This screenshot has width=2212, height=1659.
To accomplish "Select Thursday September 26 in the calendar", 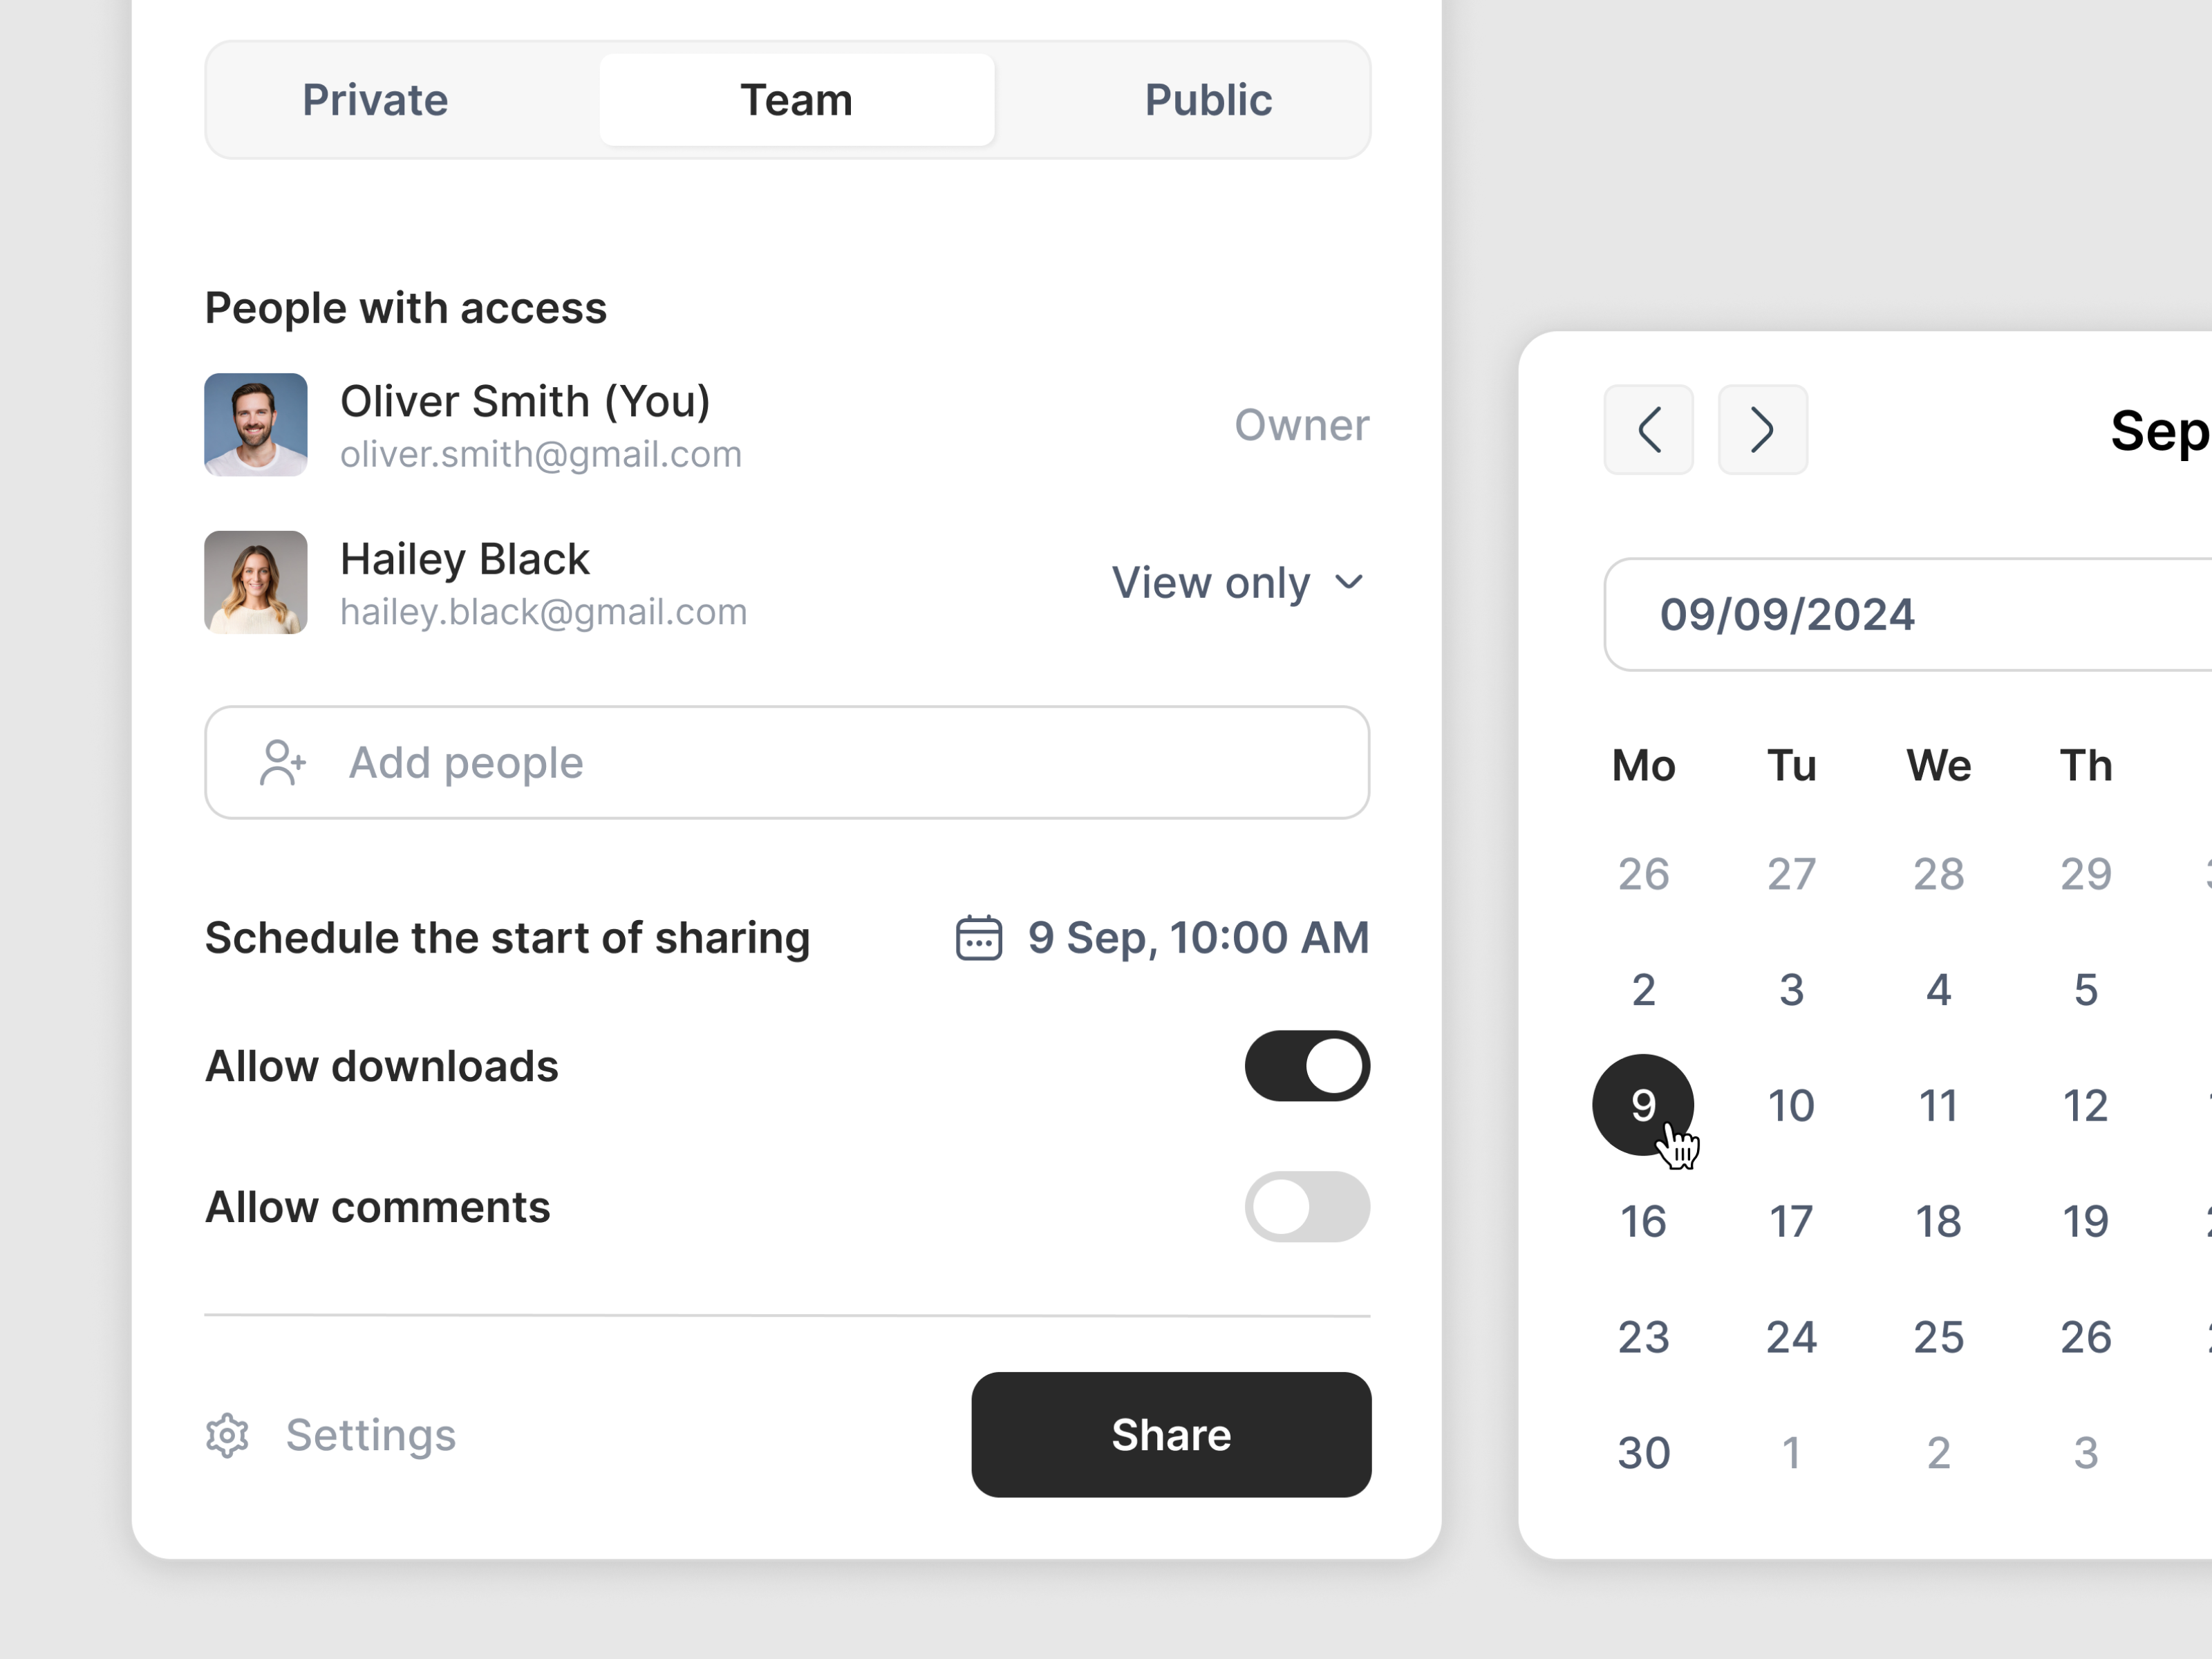I will (x=2086, y=1337).
